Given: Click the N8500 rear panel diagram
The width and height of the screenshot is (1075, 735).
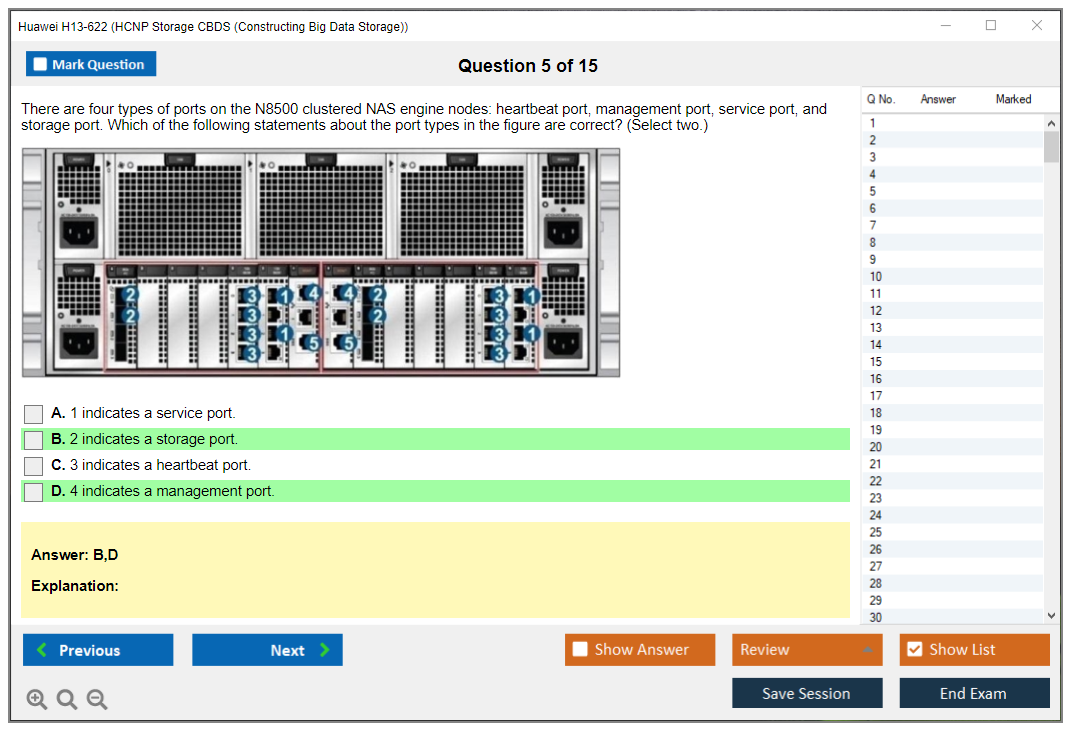Looking at the screenshot, I should (x=320, y=262).
